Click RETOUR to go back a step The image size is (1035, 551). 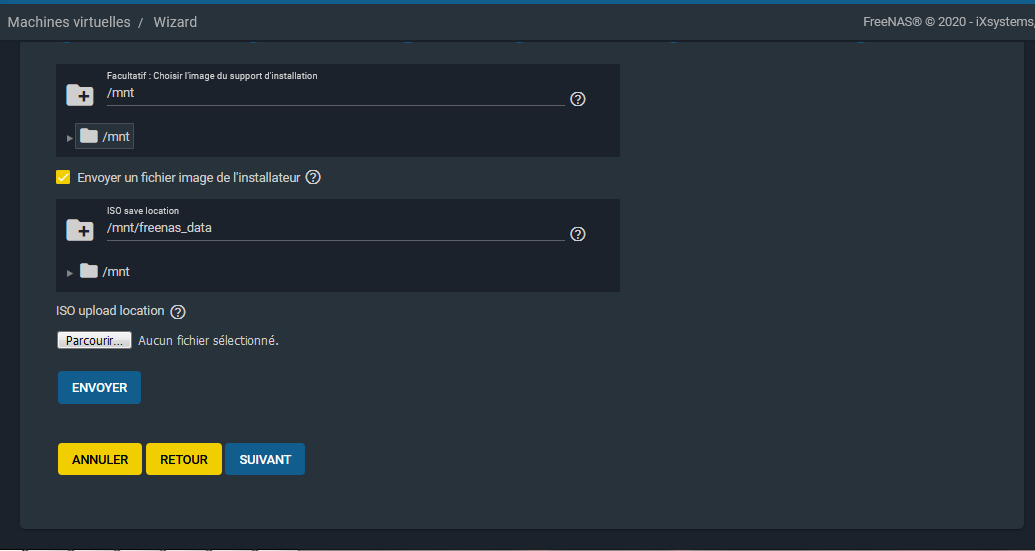point(184,459)
